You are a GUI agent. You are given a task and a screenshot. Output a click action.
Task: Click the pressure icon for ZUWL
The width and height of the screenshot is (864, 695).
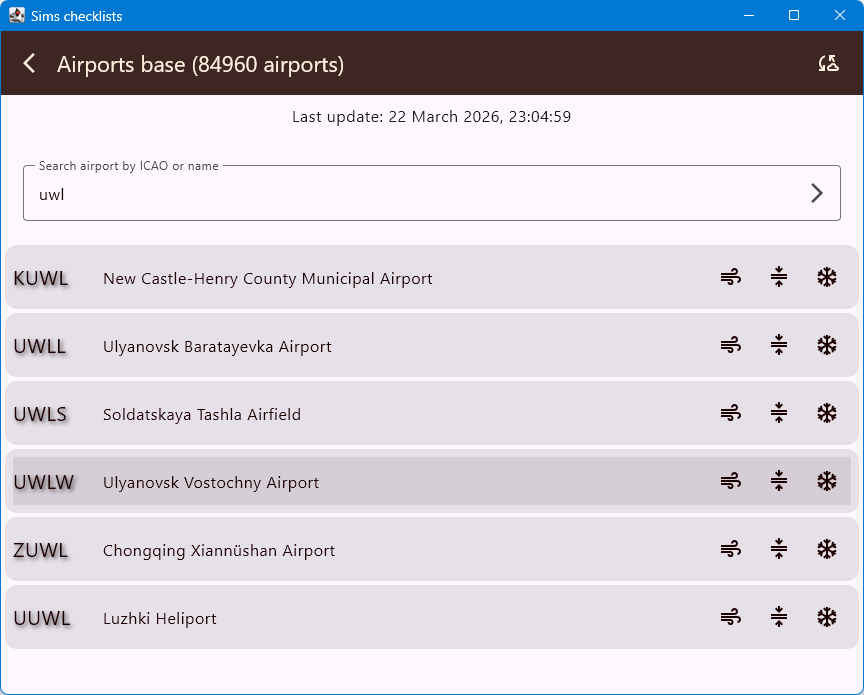pyautogui.click(x=779, y=549)
